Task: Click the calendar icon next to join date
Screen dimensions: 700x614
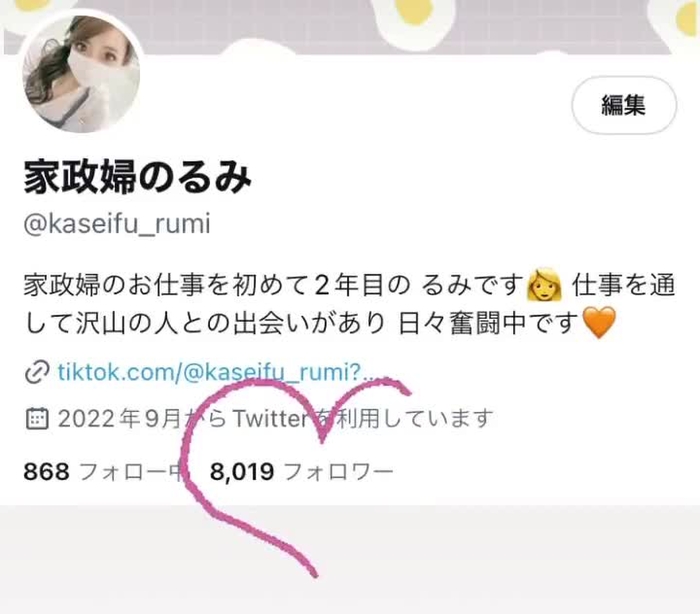Action: point(37,418)
